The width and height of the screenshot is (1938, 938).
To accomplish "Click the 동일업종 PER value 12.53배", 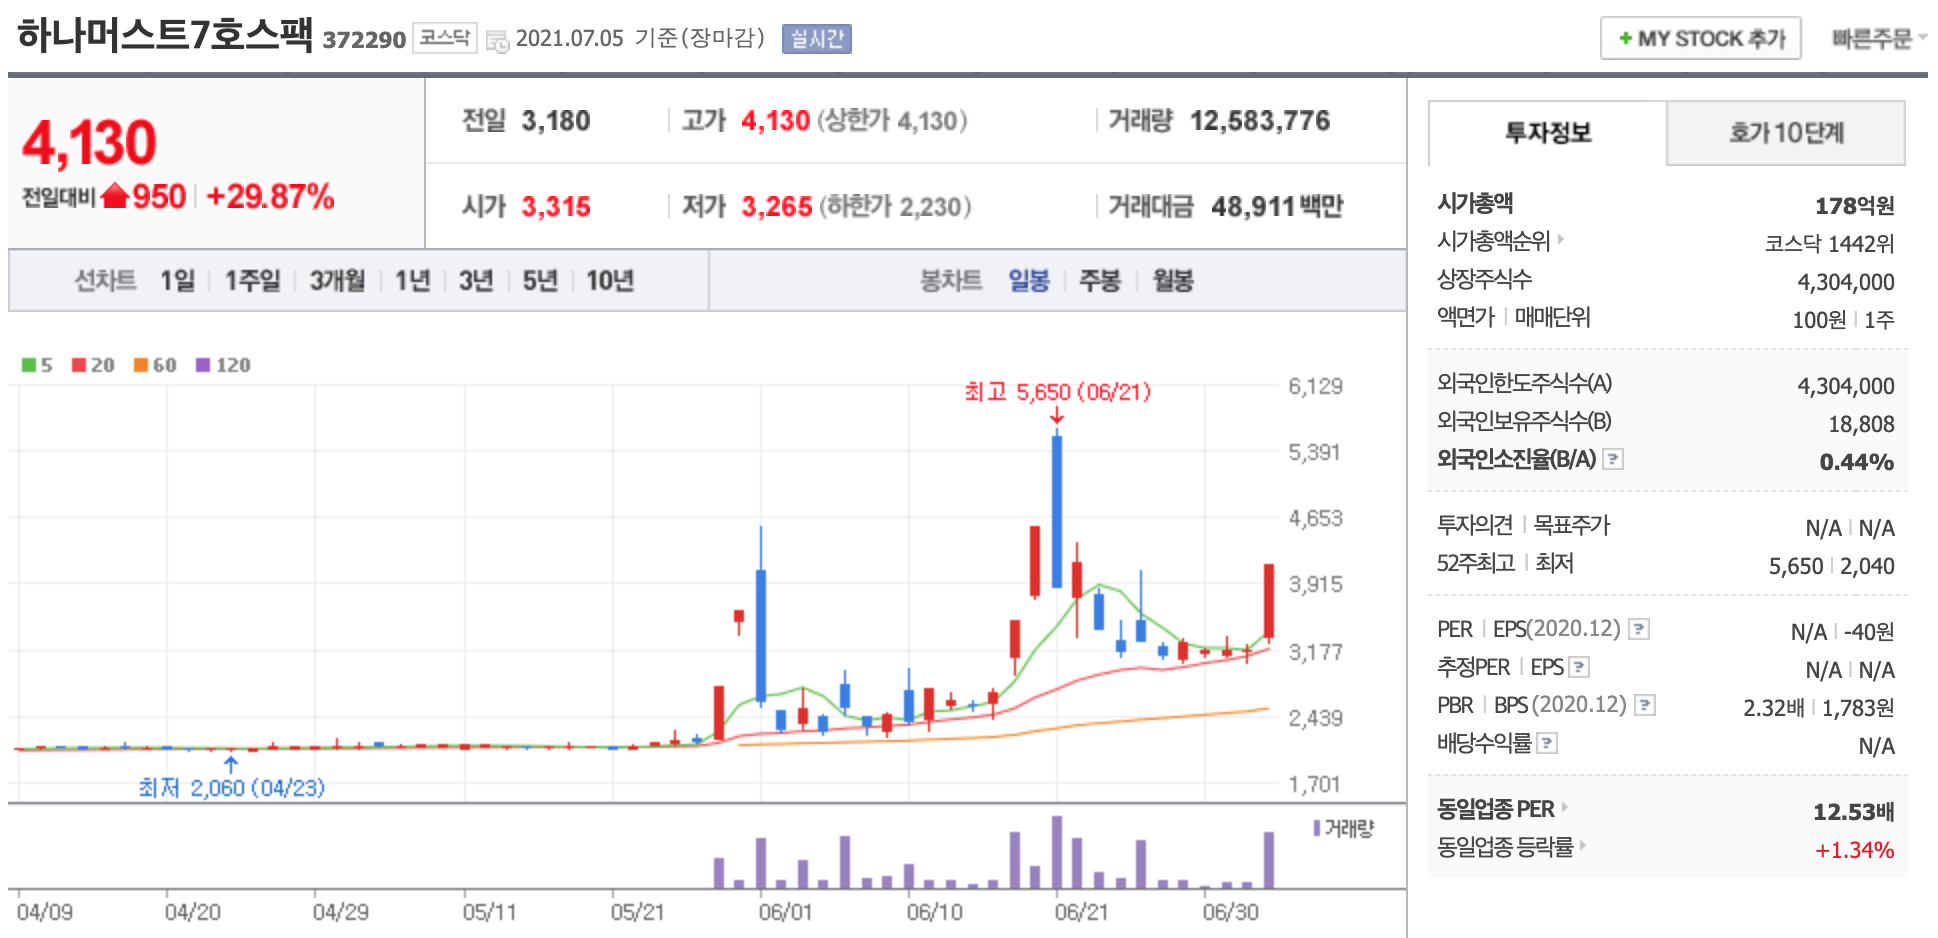I will click(x=1854, y=812).
